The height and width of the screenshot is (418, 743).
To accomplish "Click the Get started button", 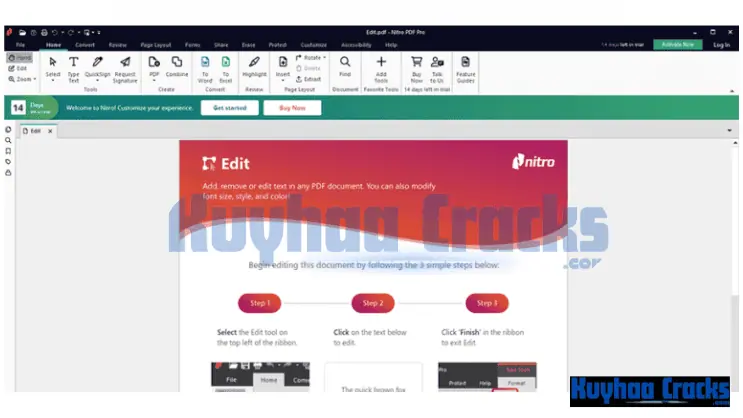I will click(229, 107).
